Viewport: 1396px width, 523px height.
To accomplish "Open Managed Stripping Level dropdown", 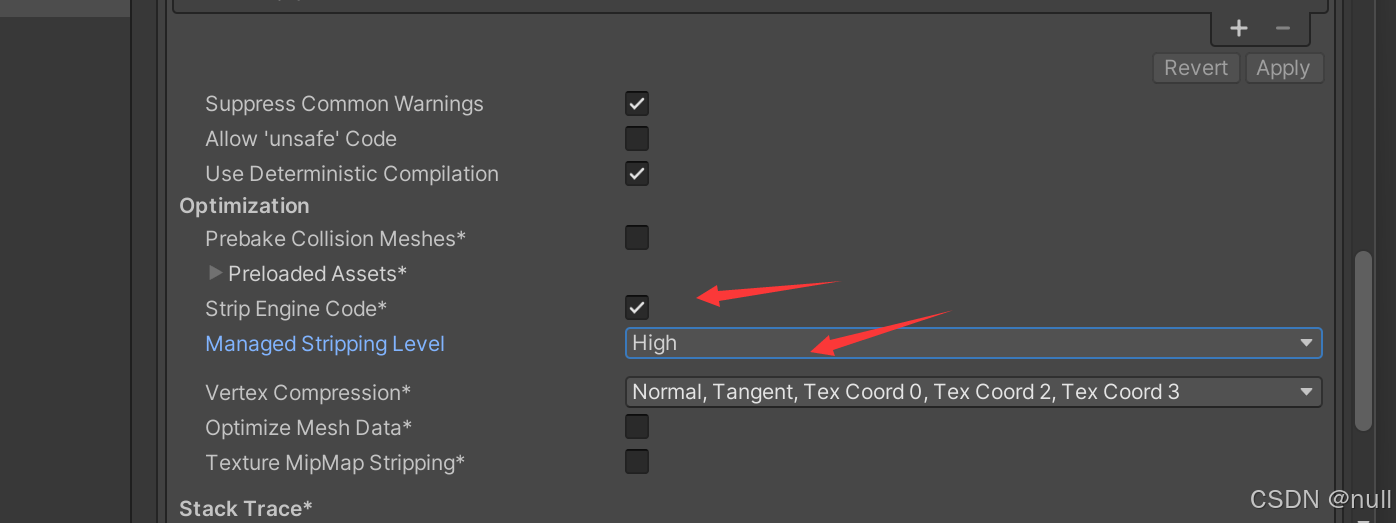I will coord(973,343).
